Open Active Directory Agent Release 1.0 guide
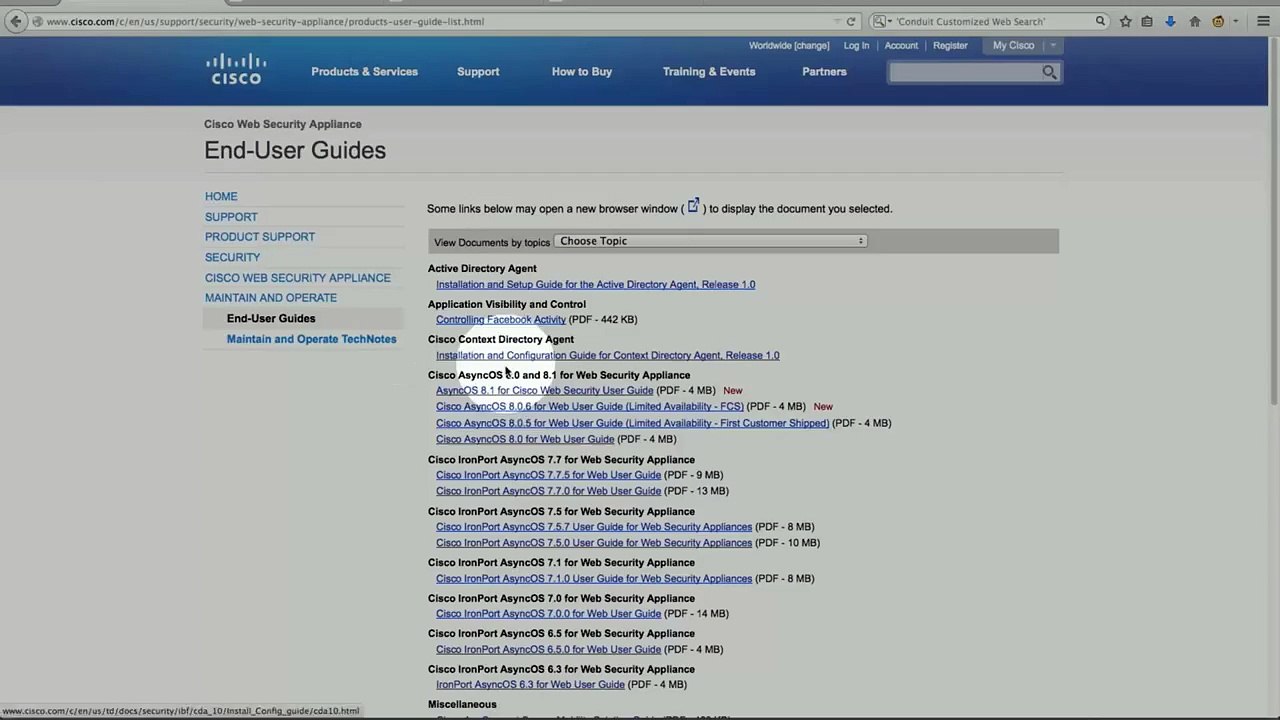Image resolution: width=1280 pixels, height=720 pixels. pos(595,285)
